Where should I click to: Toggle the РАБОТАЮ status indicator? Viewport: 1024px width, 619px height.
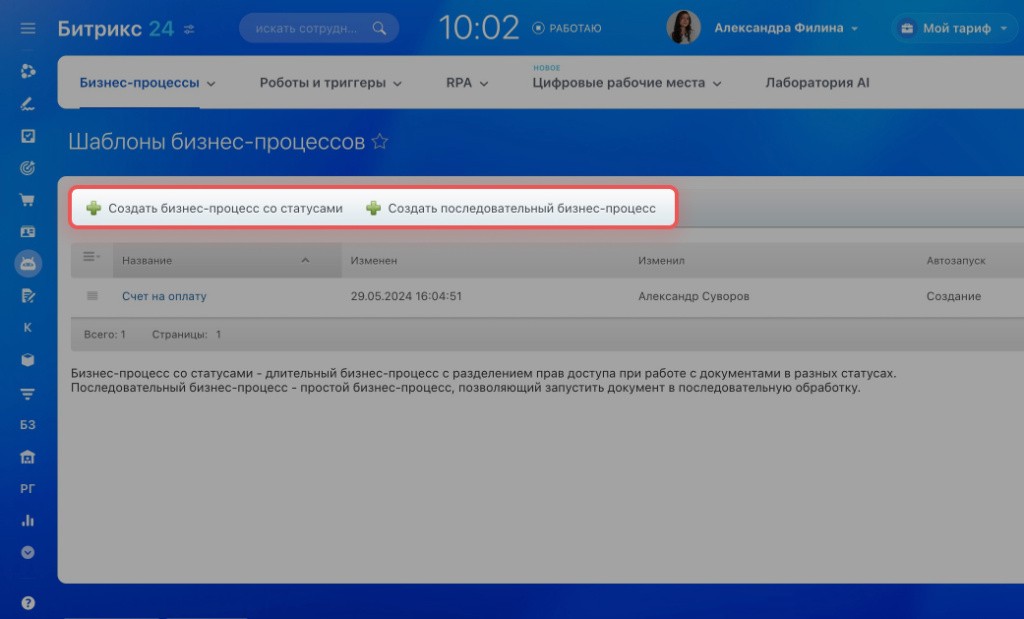565,28
